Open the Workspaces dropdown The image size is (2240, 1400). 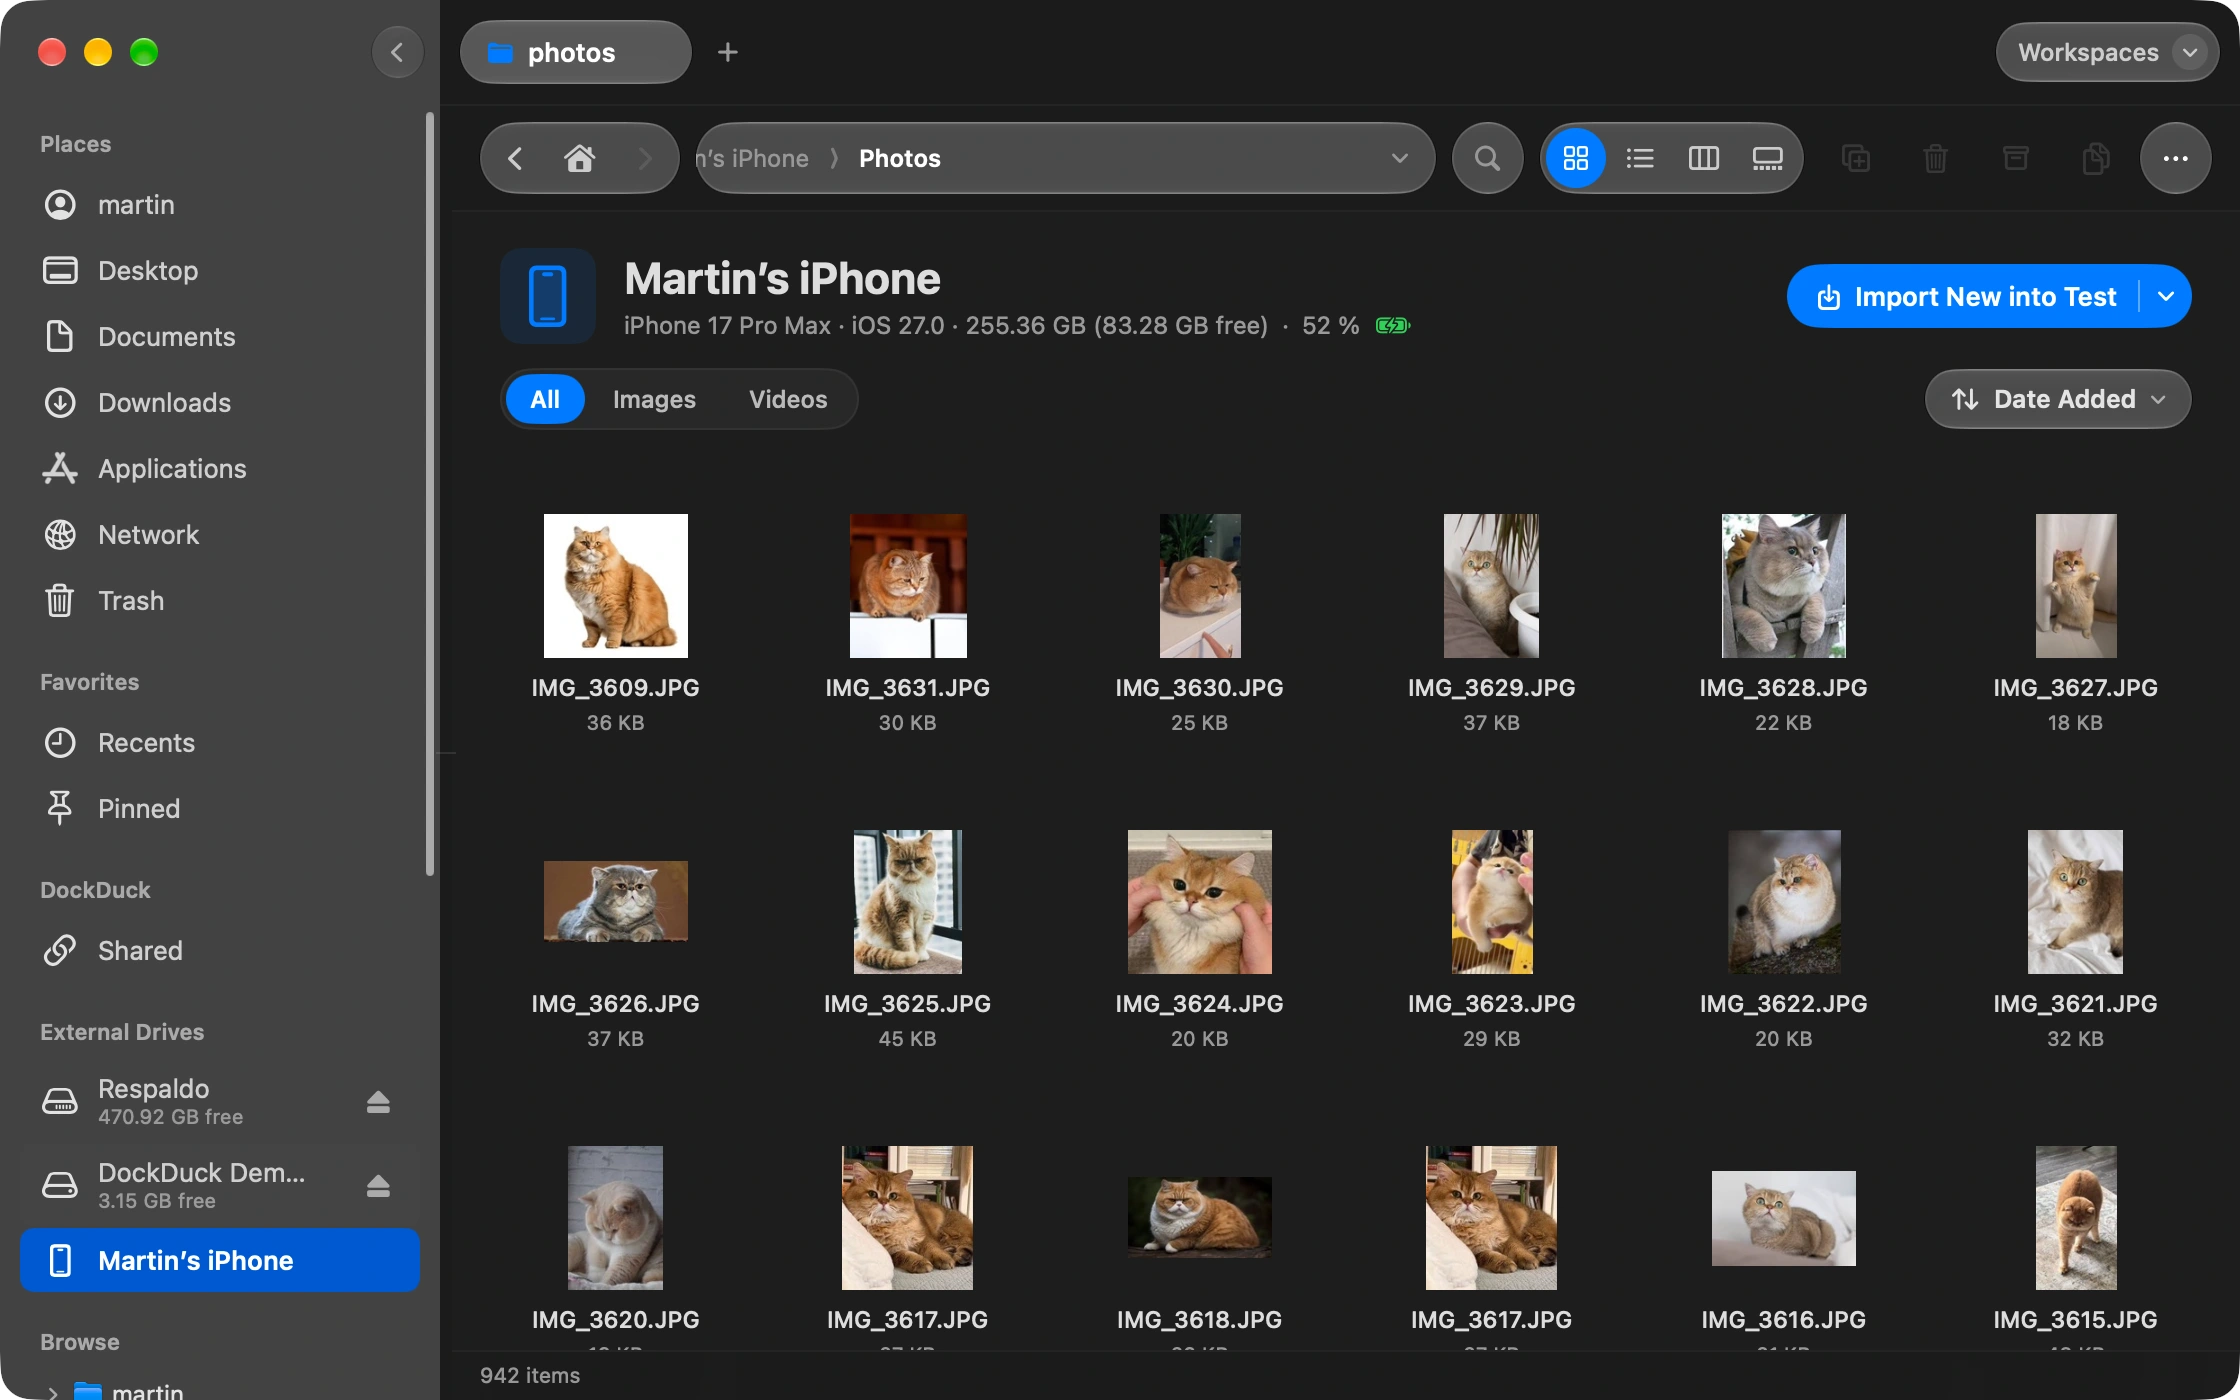[2107, 52]
